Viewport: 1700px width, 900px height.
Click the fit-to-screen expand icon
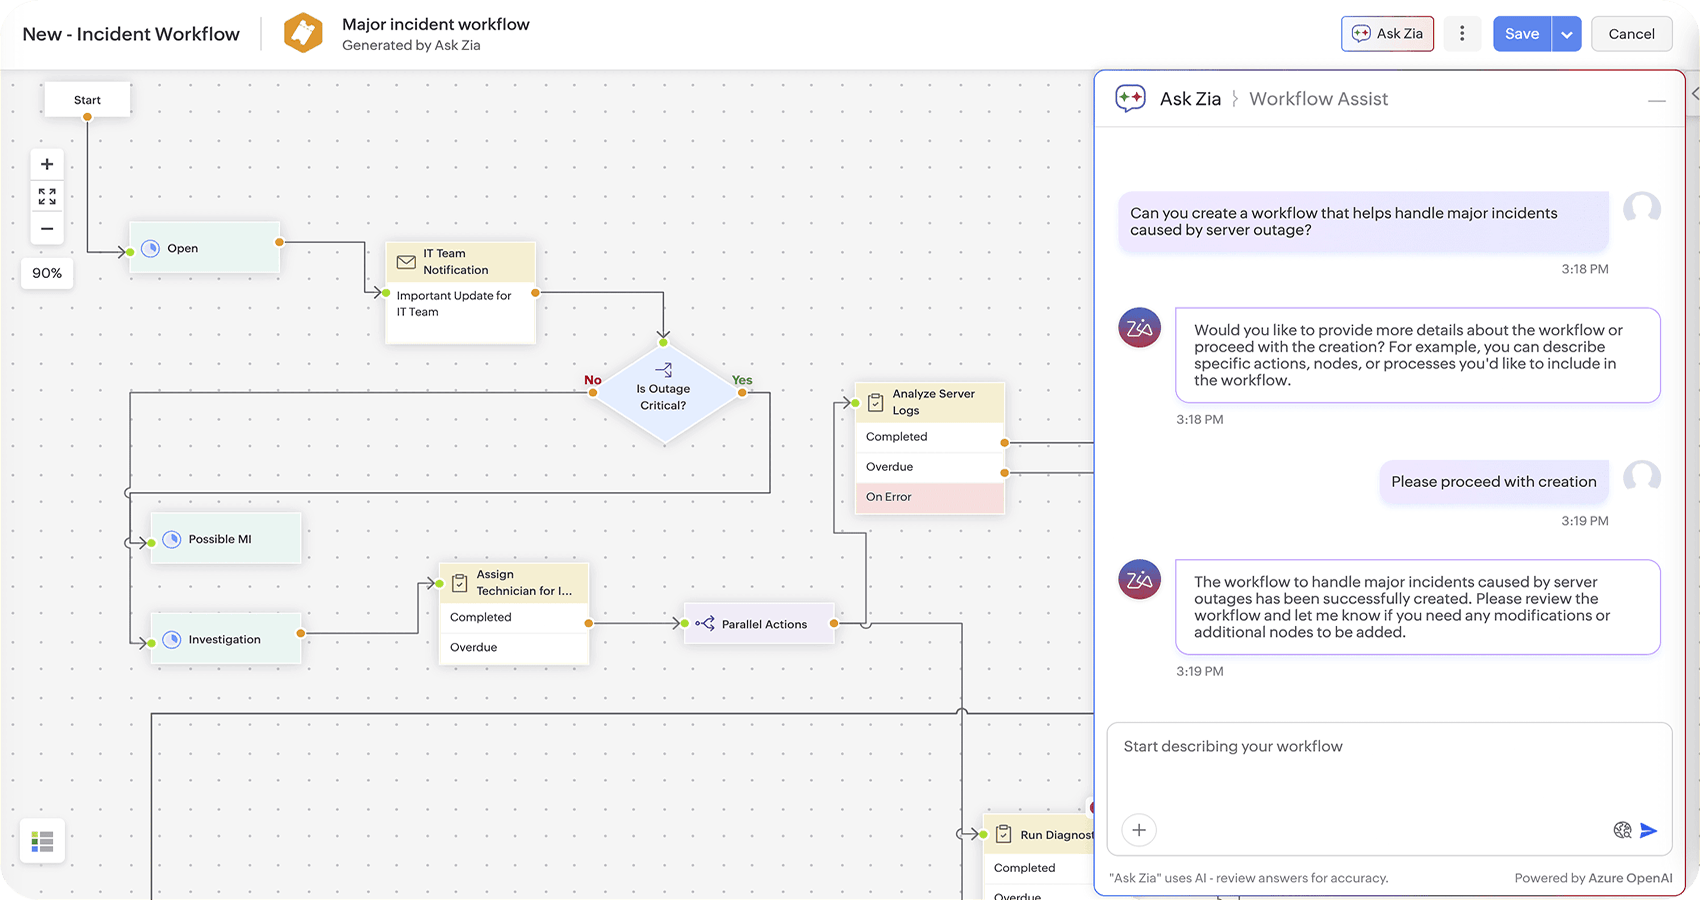[46, 196]
